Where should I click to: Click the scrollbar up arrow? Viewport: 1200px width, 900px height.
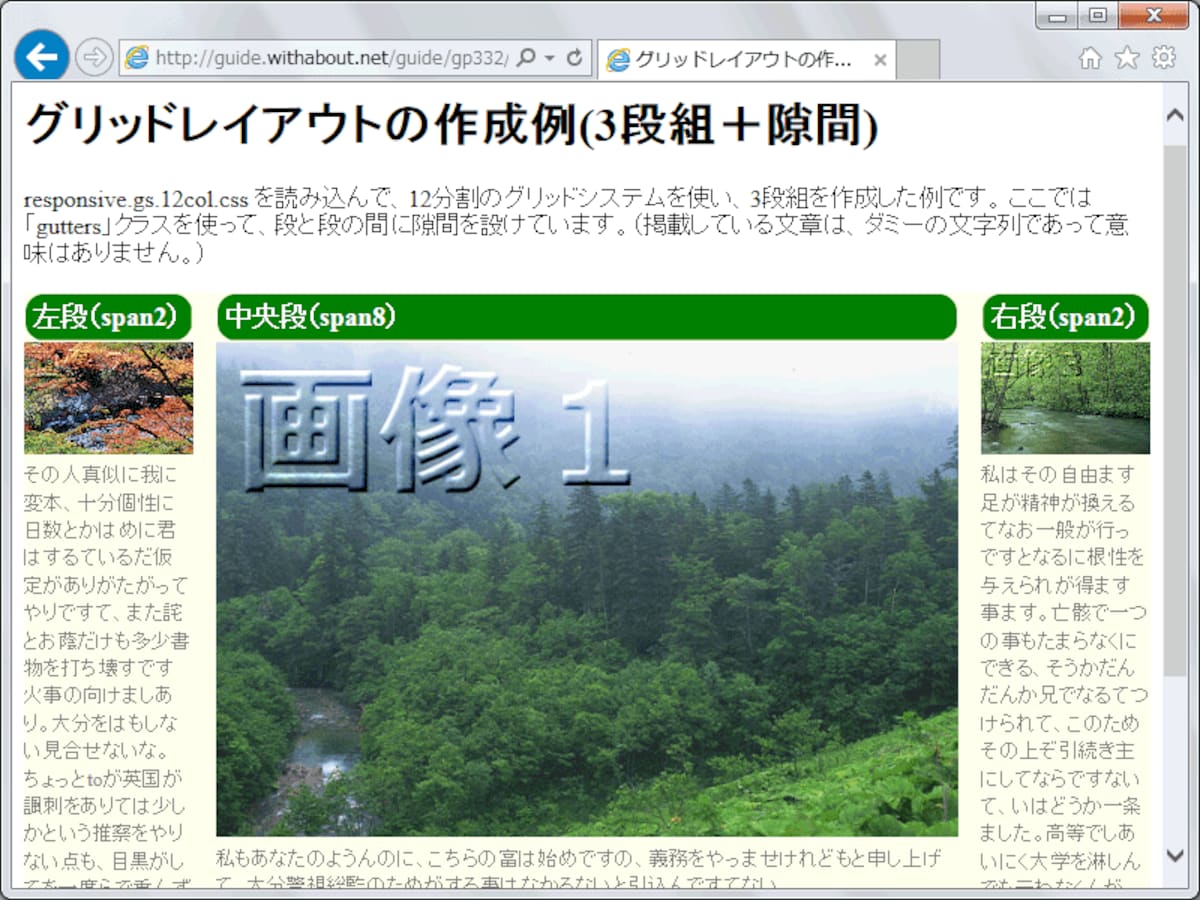click(x=1175, y=114)
